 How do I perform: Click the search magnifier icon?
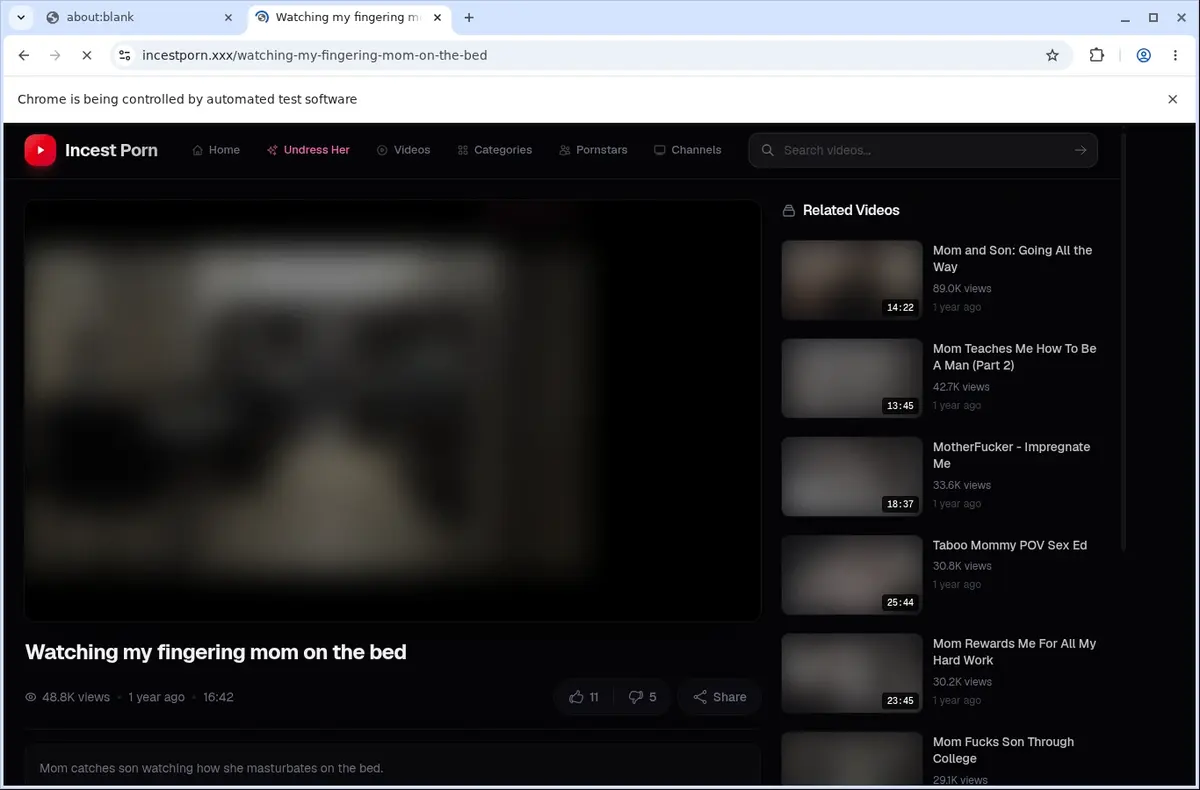point(768,150)
